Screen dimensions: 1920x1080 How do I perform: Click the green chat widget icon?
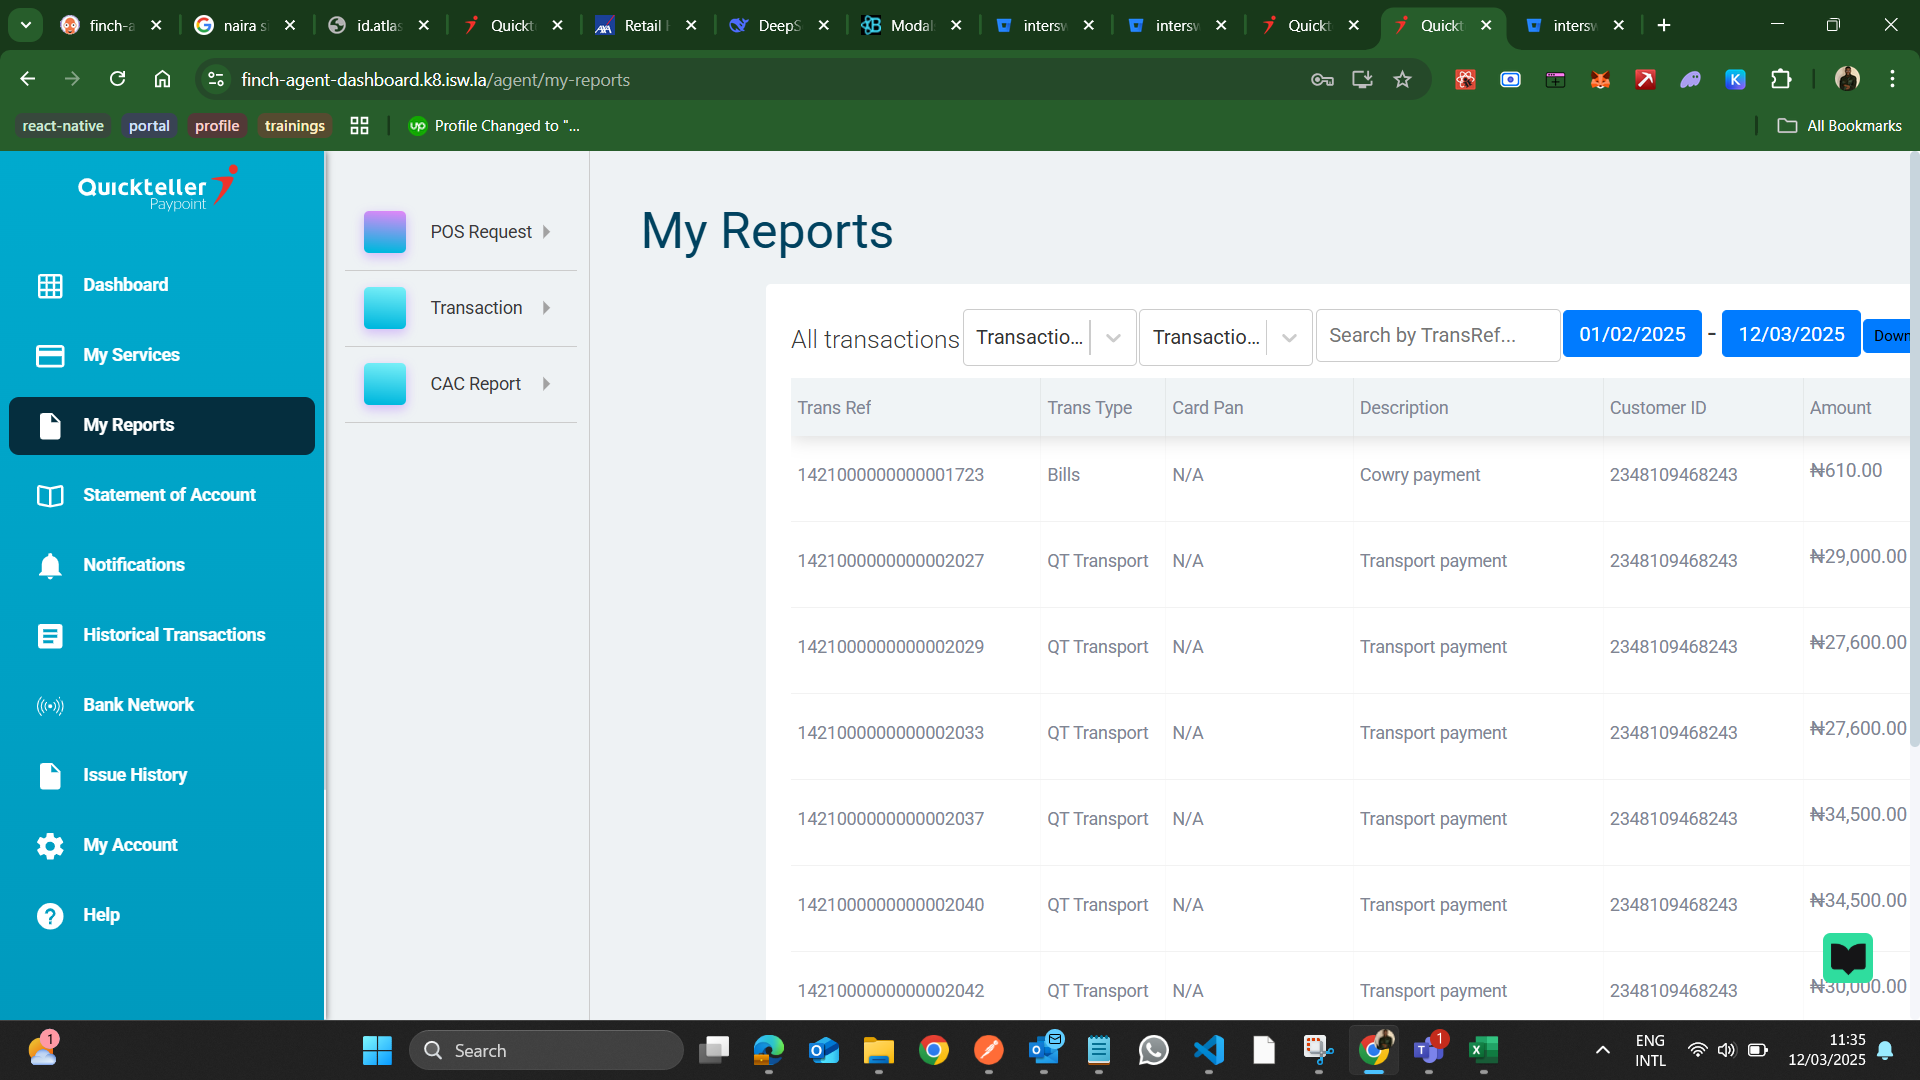tap(1847, 958)
